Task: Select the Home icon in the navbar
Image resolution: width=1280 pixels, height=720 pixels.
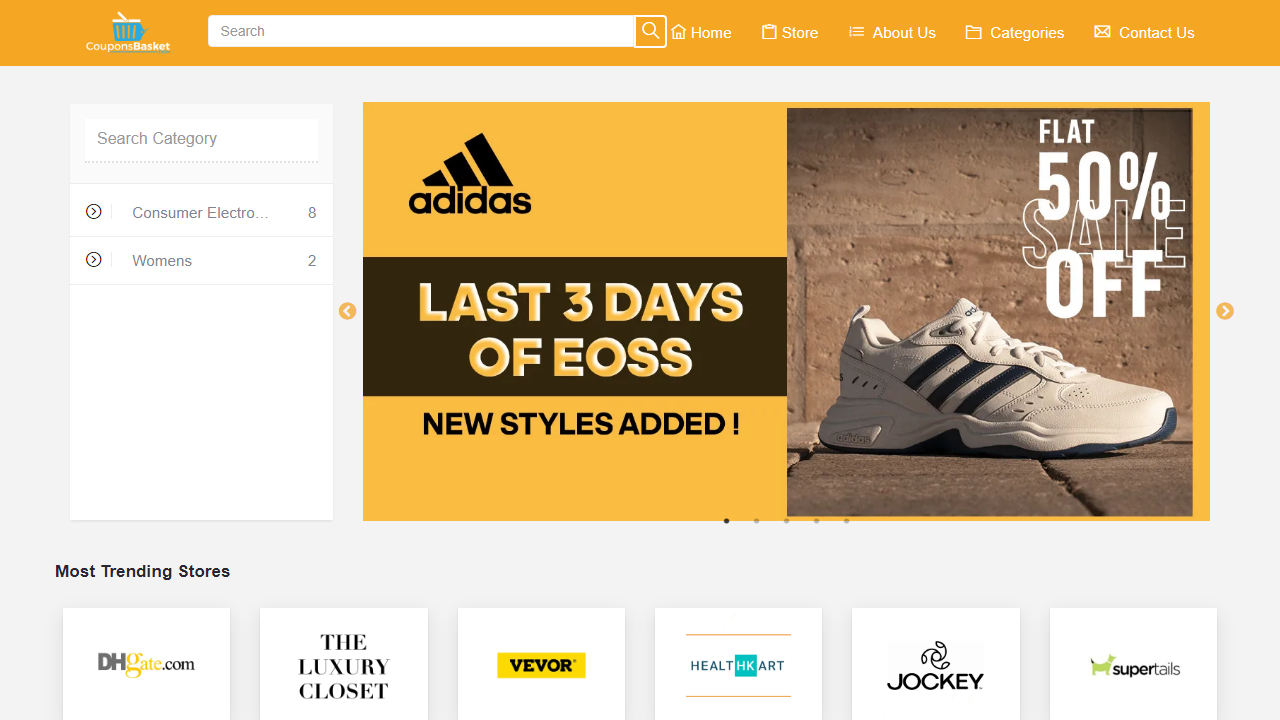Action: click(x=677, y=31)
